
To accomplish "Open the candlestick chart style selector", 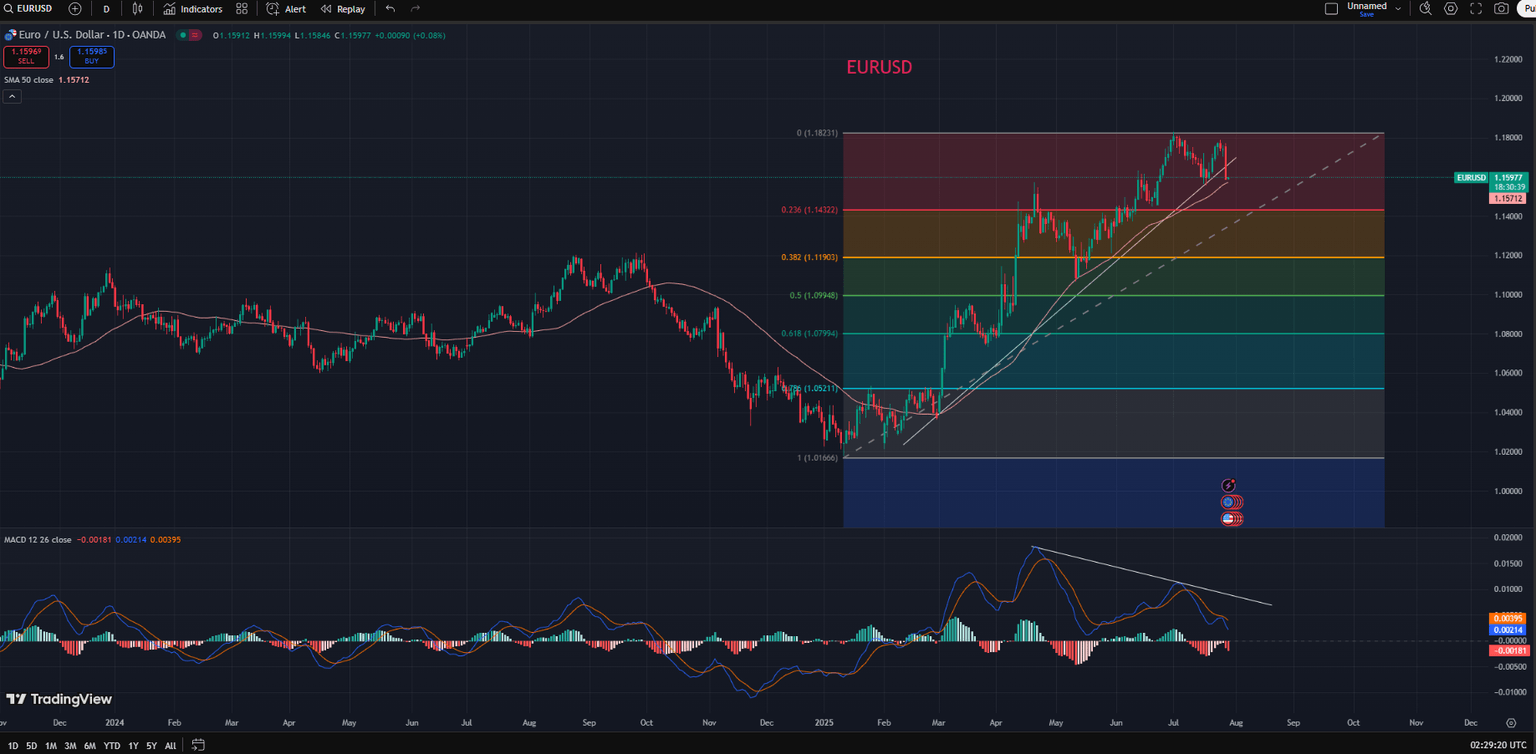I will click(x=138, y=9).
